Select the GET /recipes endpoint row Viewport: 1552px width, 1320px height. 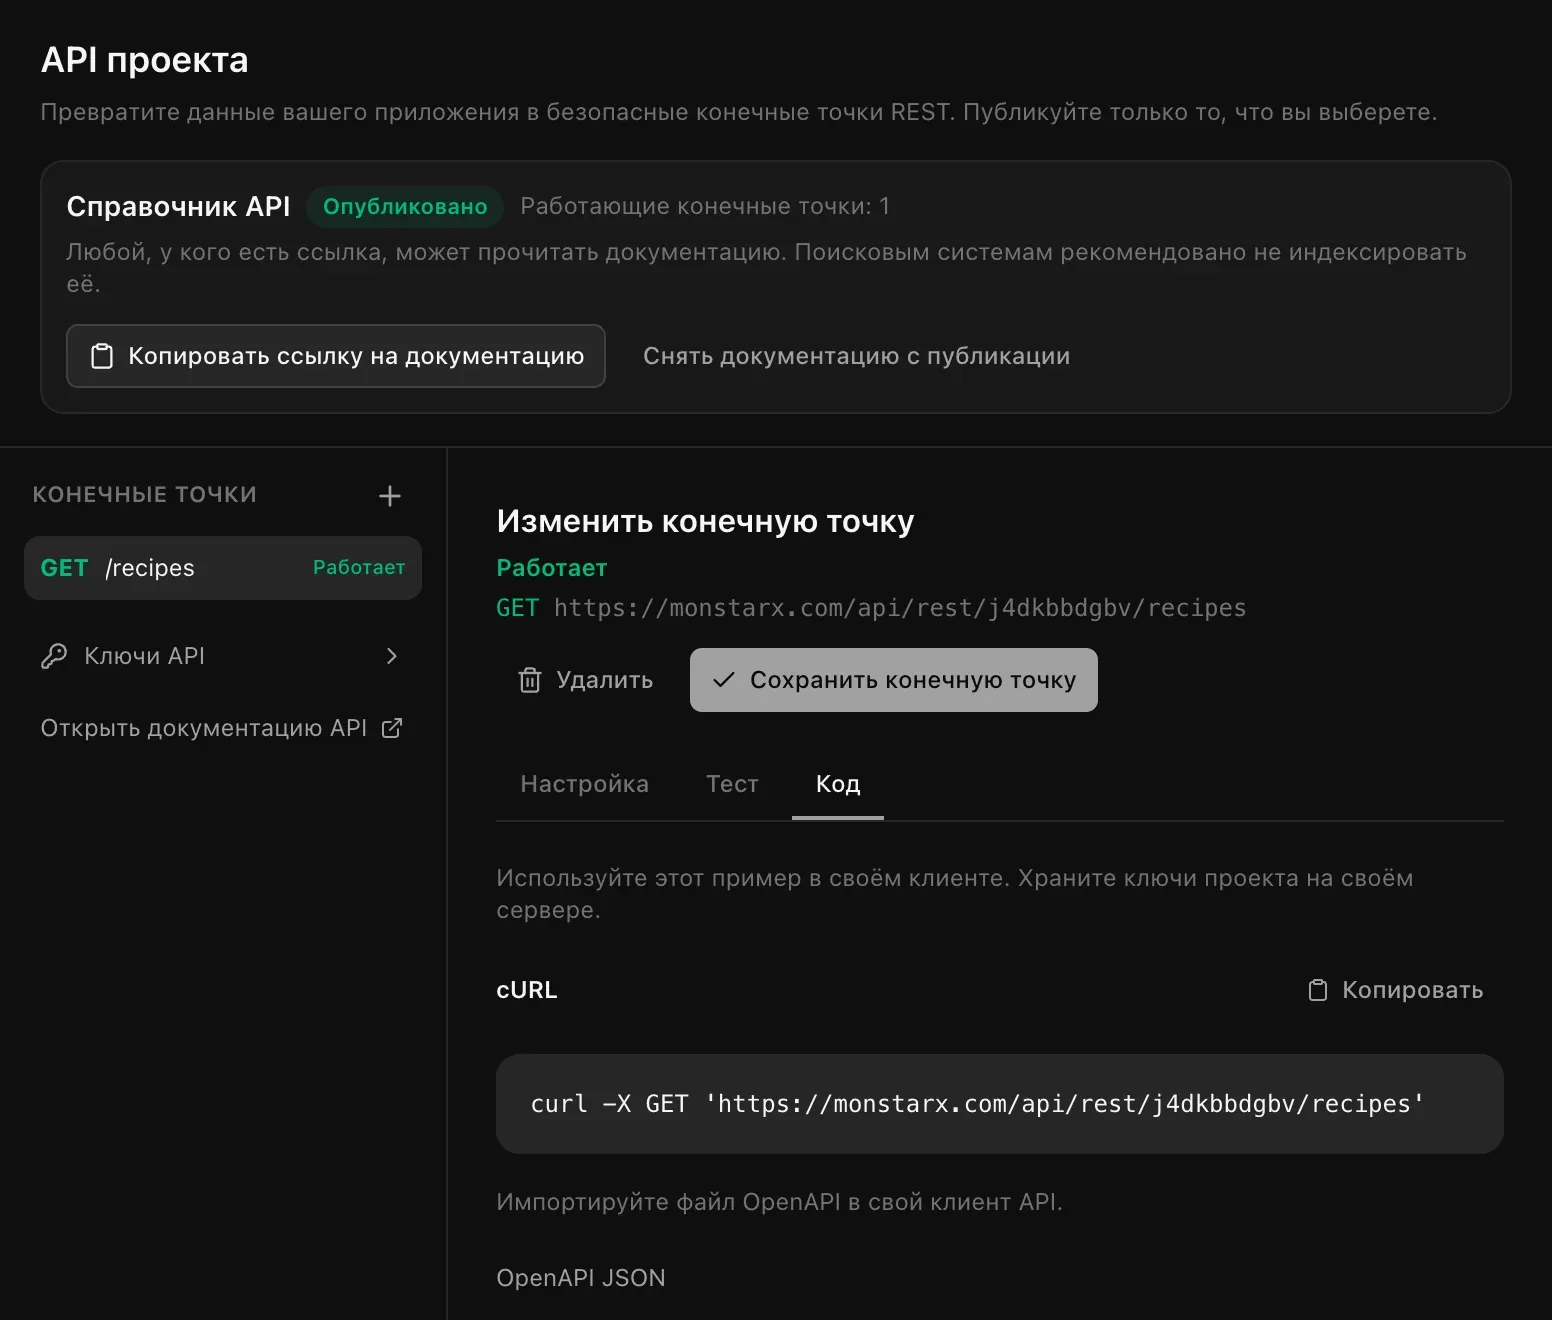click(x=223, y=568)
